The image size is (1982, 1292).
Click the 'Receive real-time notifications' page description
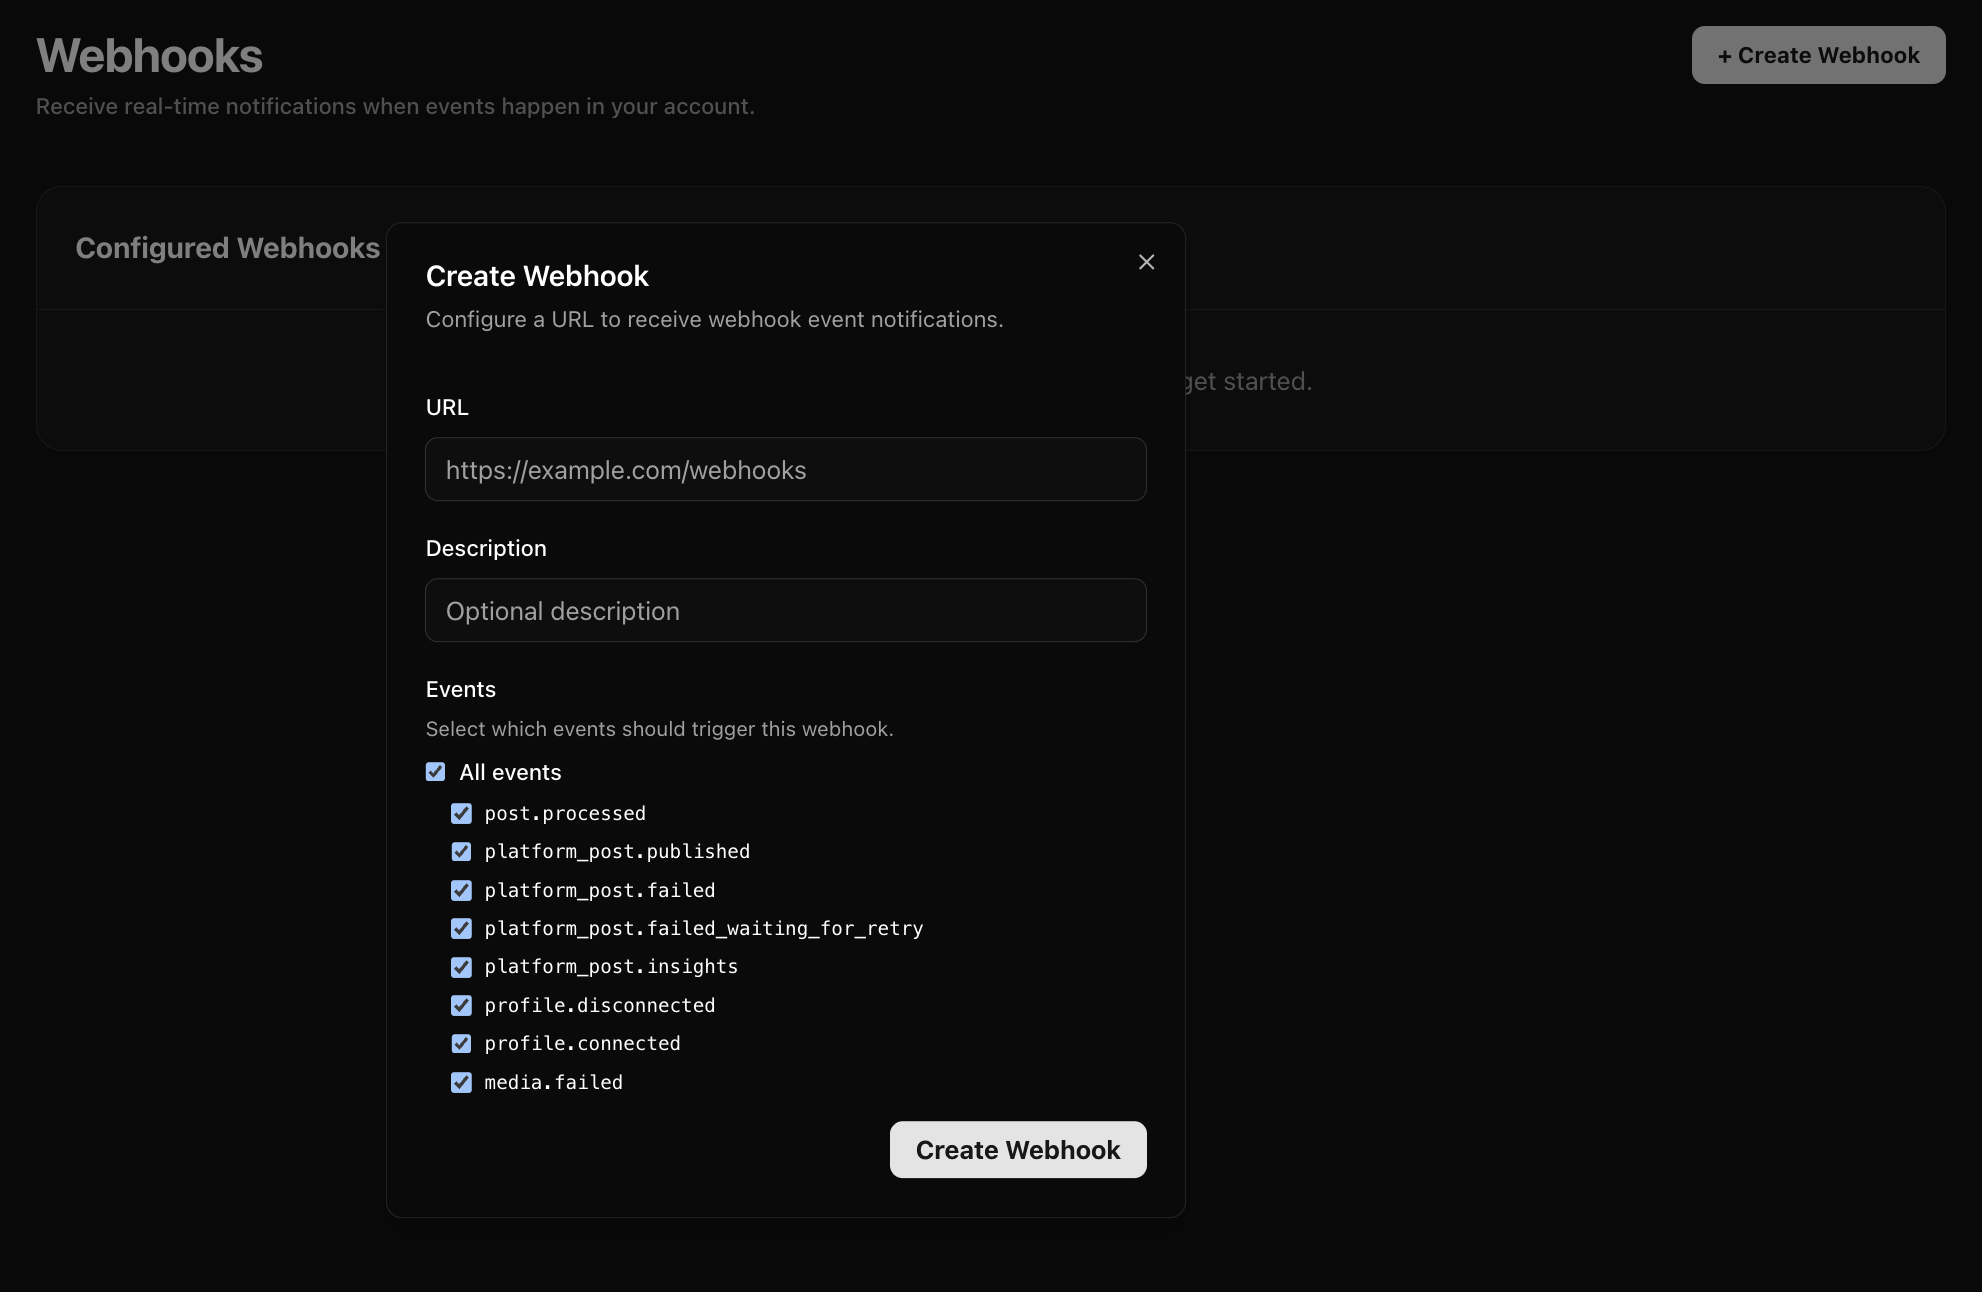point(395,106)
